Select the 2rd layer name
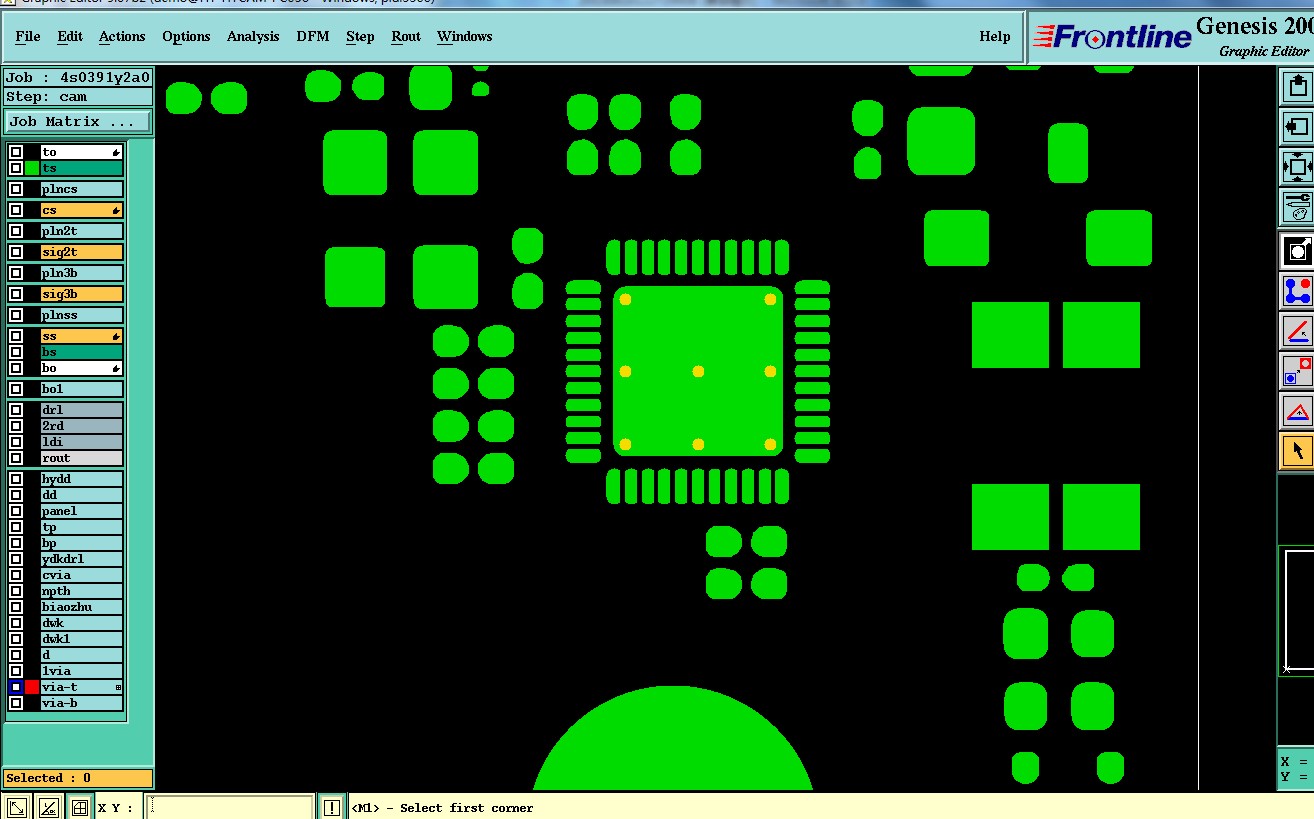 (81, 426)
